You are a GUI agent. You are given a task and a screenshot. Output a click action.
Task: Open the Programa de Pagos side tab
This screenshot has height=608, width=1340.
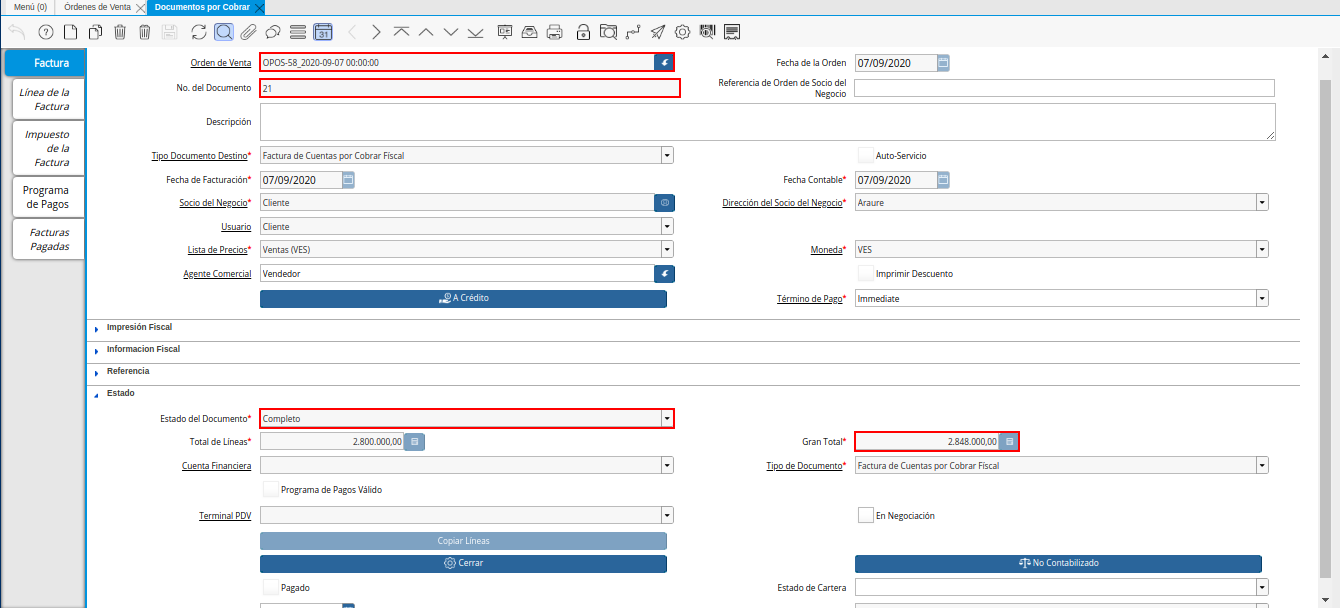click(46, 197)
